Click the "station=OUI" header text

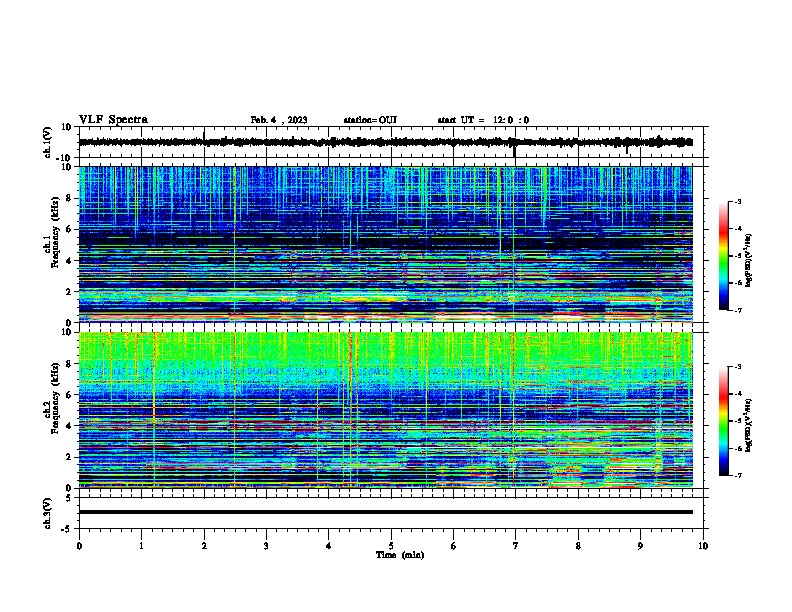370,120
